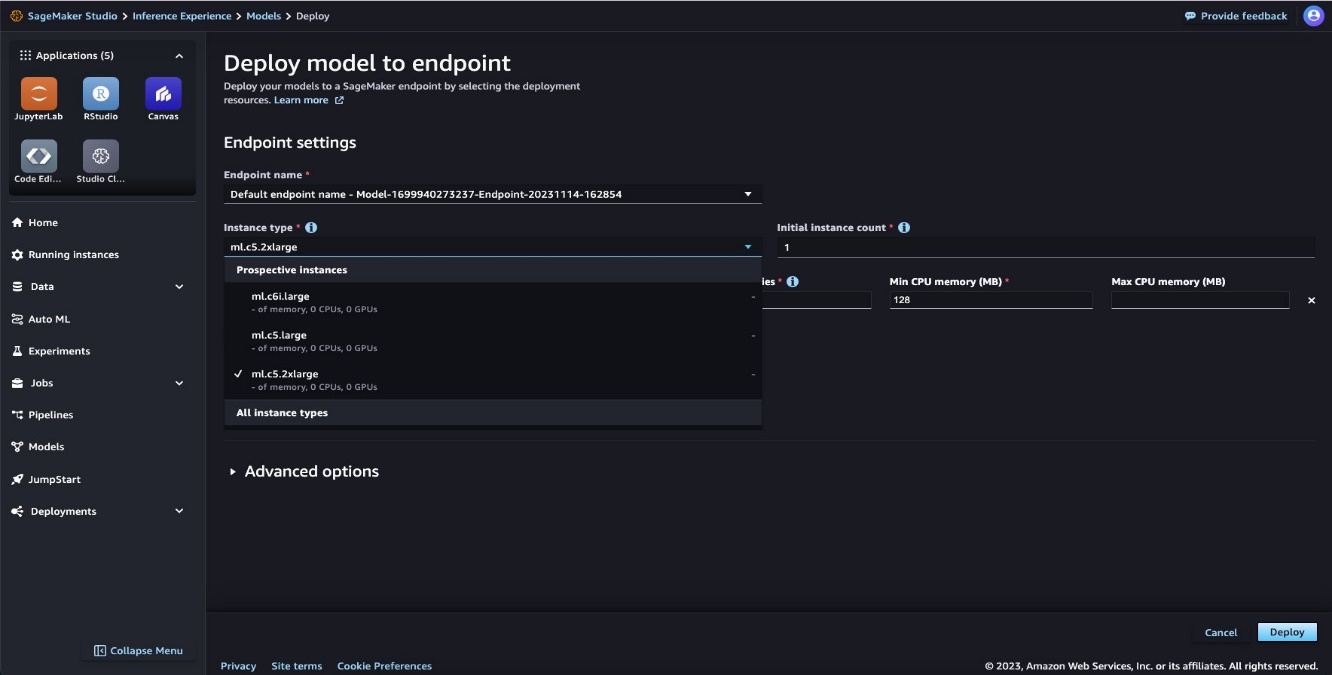Select the ml.c6i.large instance option
Viewport: 1332px width, 675px height.
[x=493, y=302]
